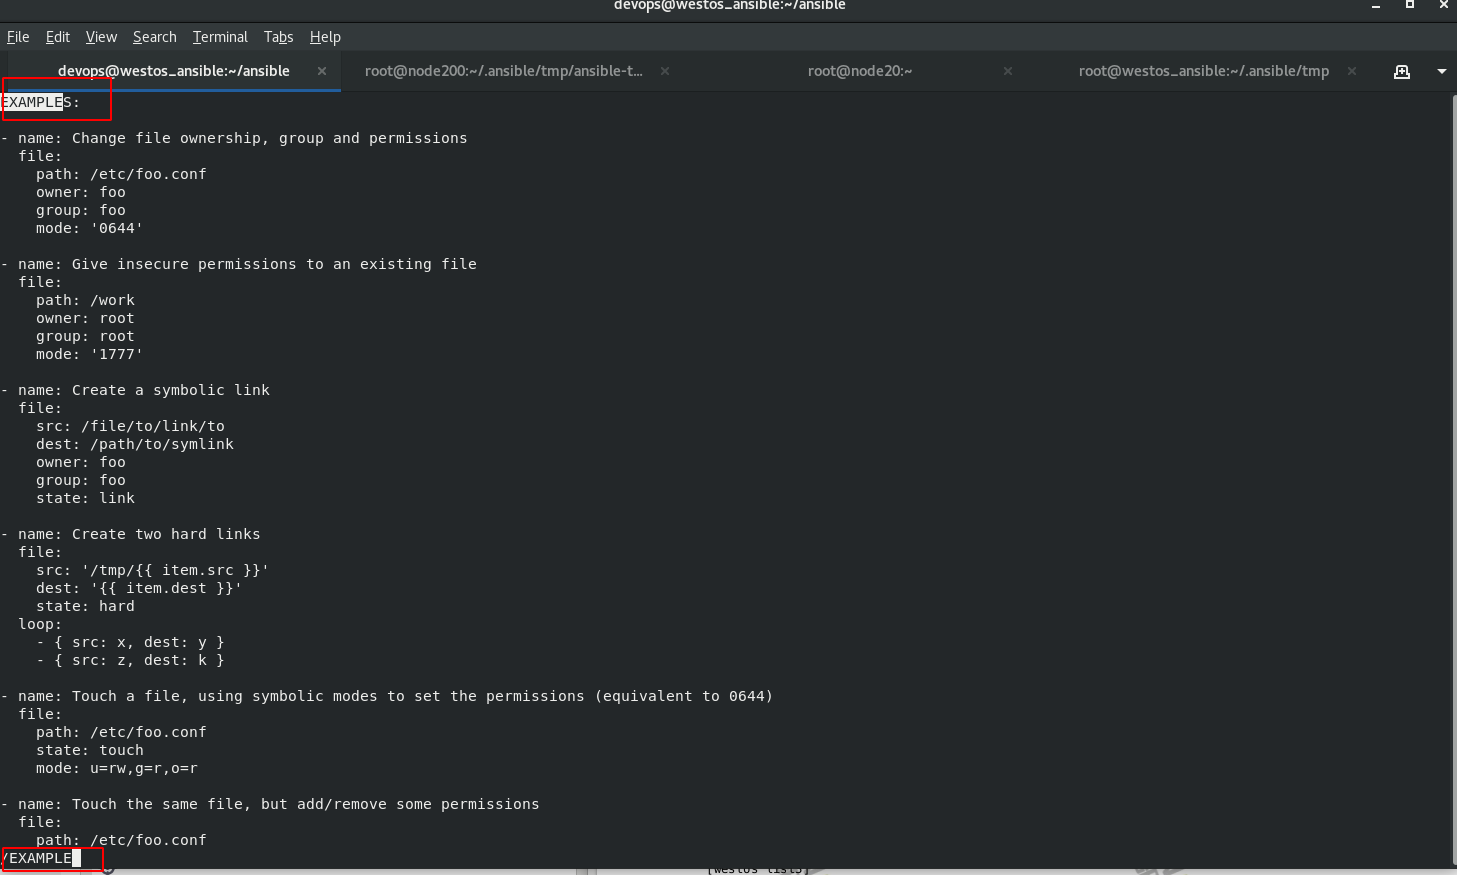Maximize the terminal window

[x=1410, y=5]
